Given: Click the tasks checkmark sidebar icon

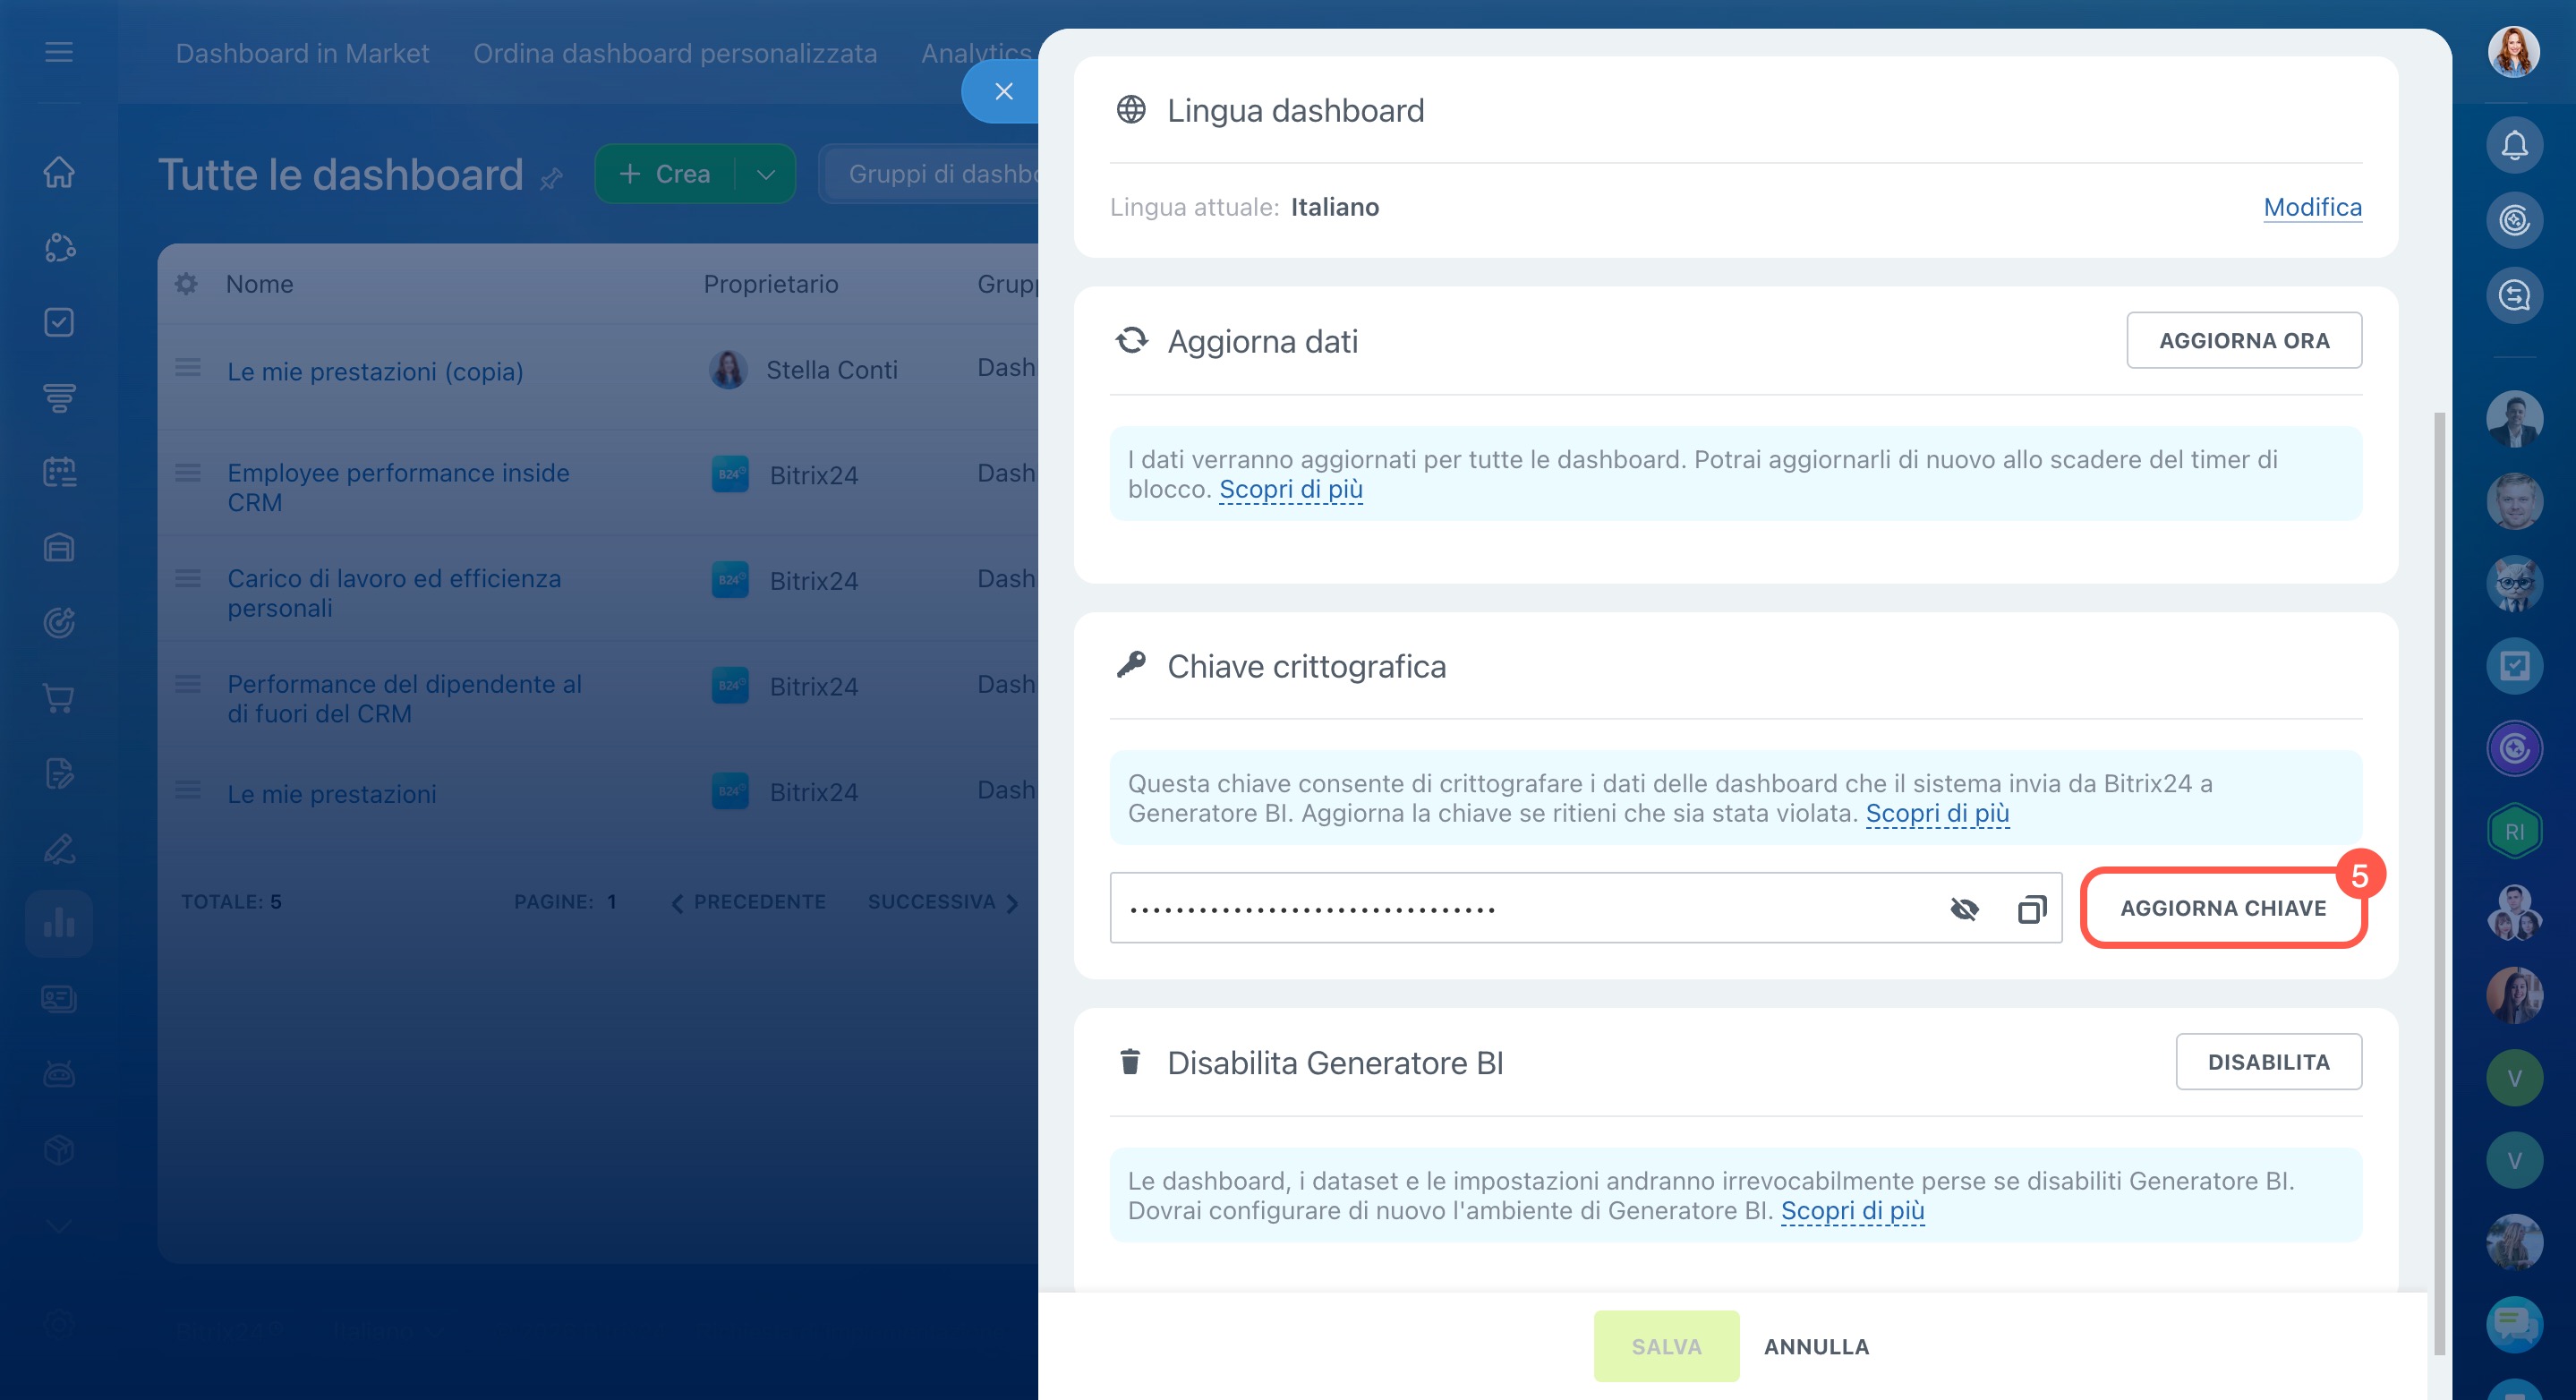Looking at the screenshot, I should 59,322.
